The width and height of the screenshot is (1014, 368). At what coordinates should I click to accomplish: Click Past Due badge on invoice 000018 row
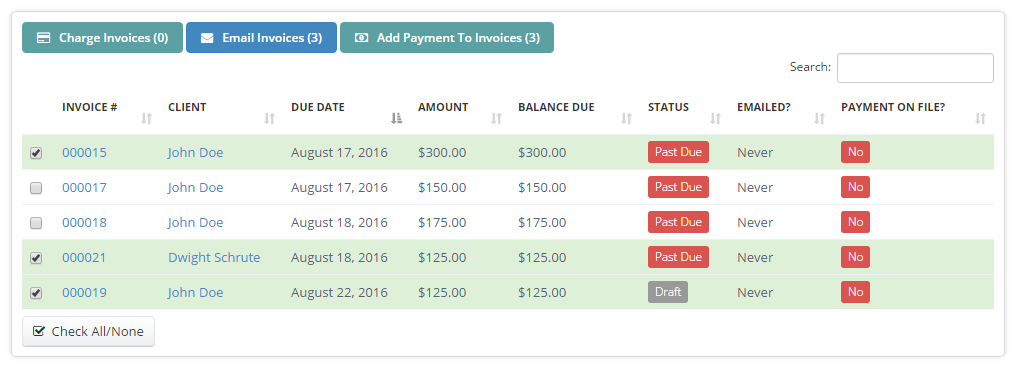(x=678, y=222)
